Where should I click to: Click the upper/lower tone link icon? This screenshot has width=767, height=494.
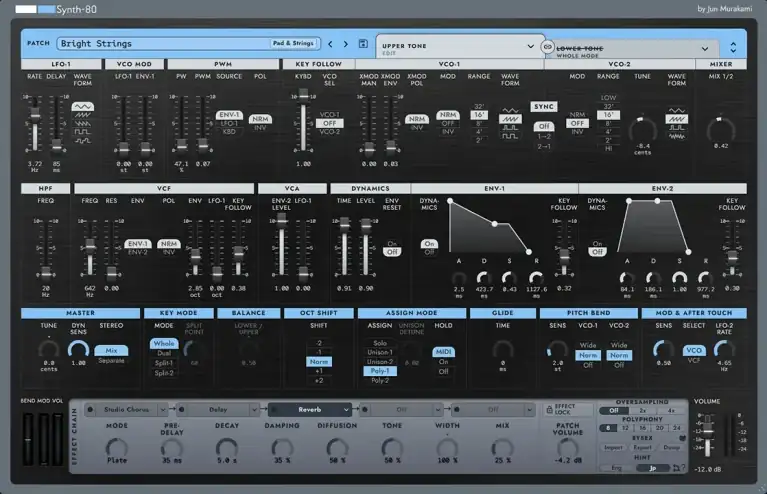(x=547, y=47)
